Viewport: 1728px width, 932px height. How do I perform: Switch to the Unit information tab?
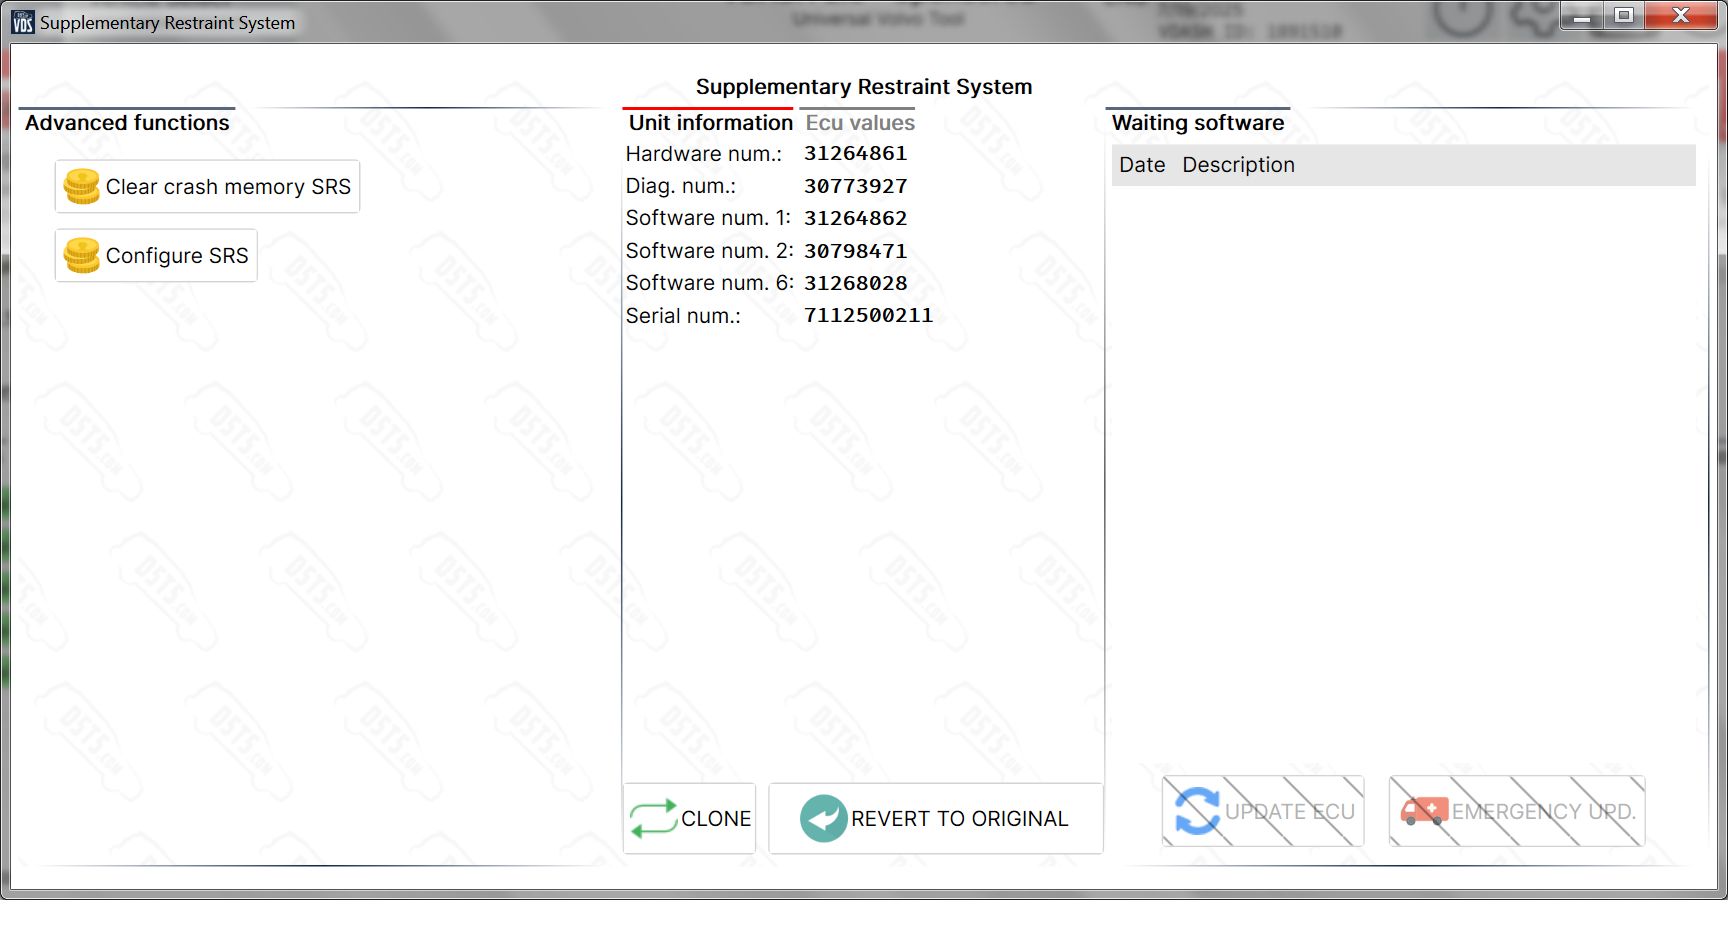[708, 122]
